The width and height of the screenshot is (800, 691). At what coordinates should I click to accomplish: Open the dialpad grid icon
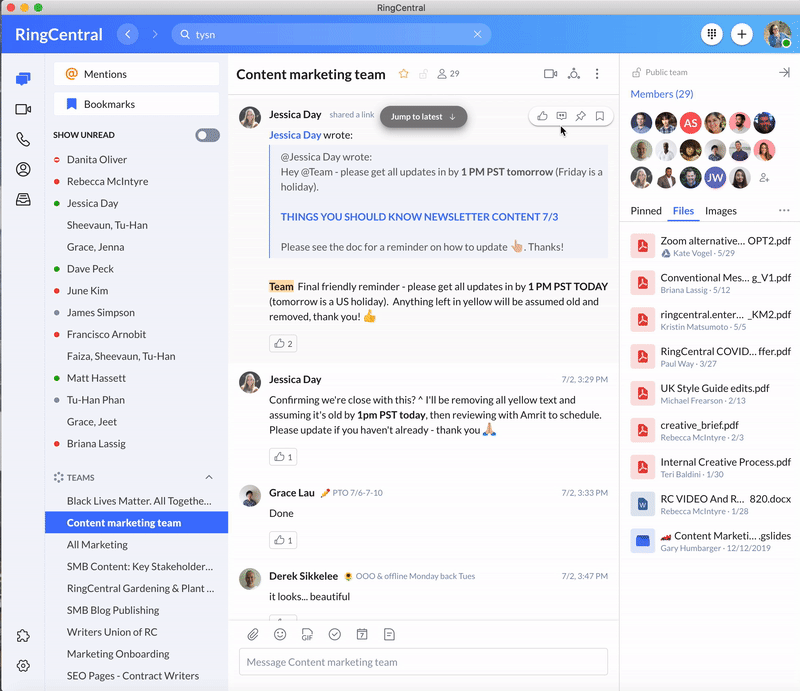(x=712, y=34)
